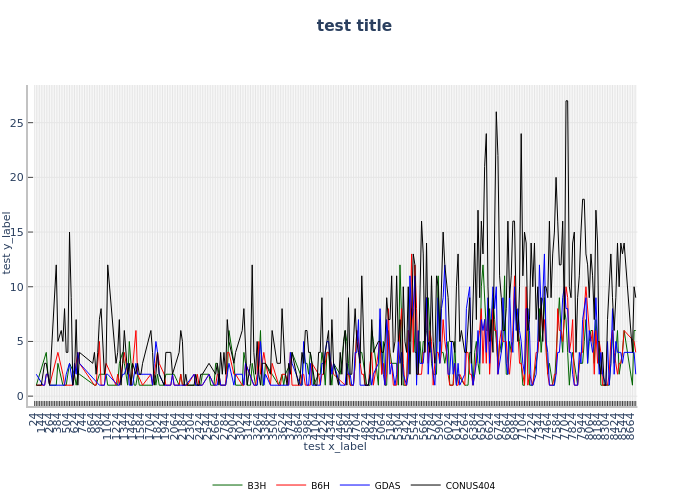Click the green B3H legend line swatch
Viewport: 700px width, 500px height.
pyautogui.click(x=228, y=486)
